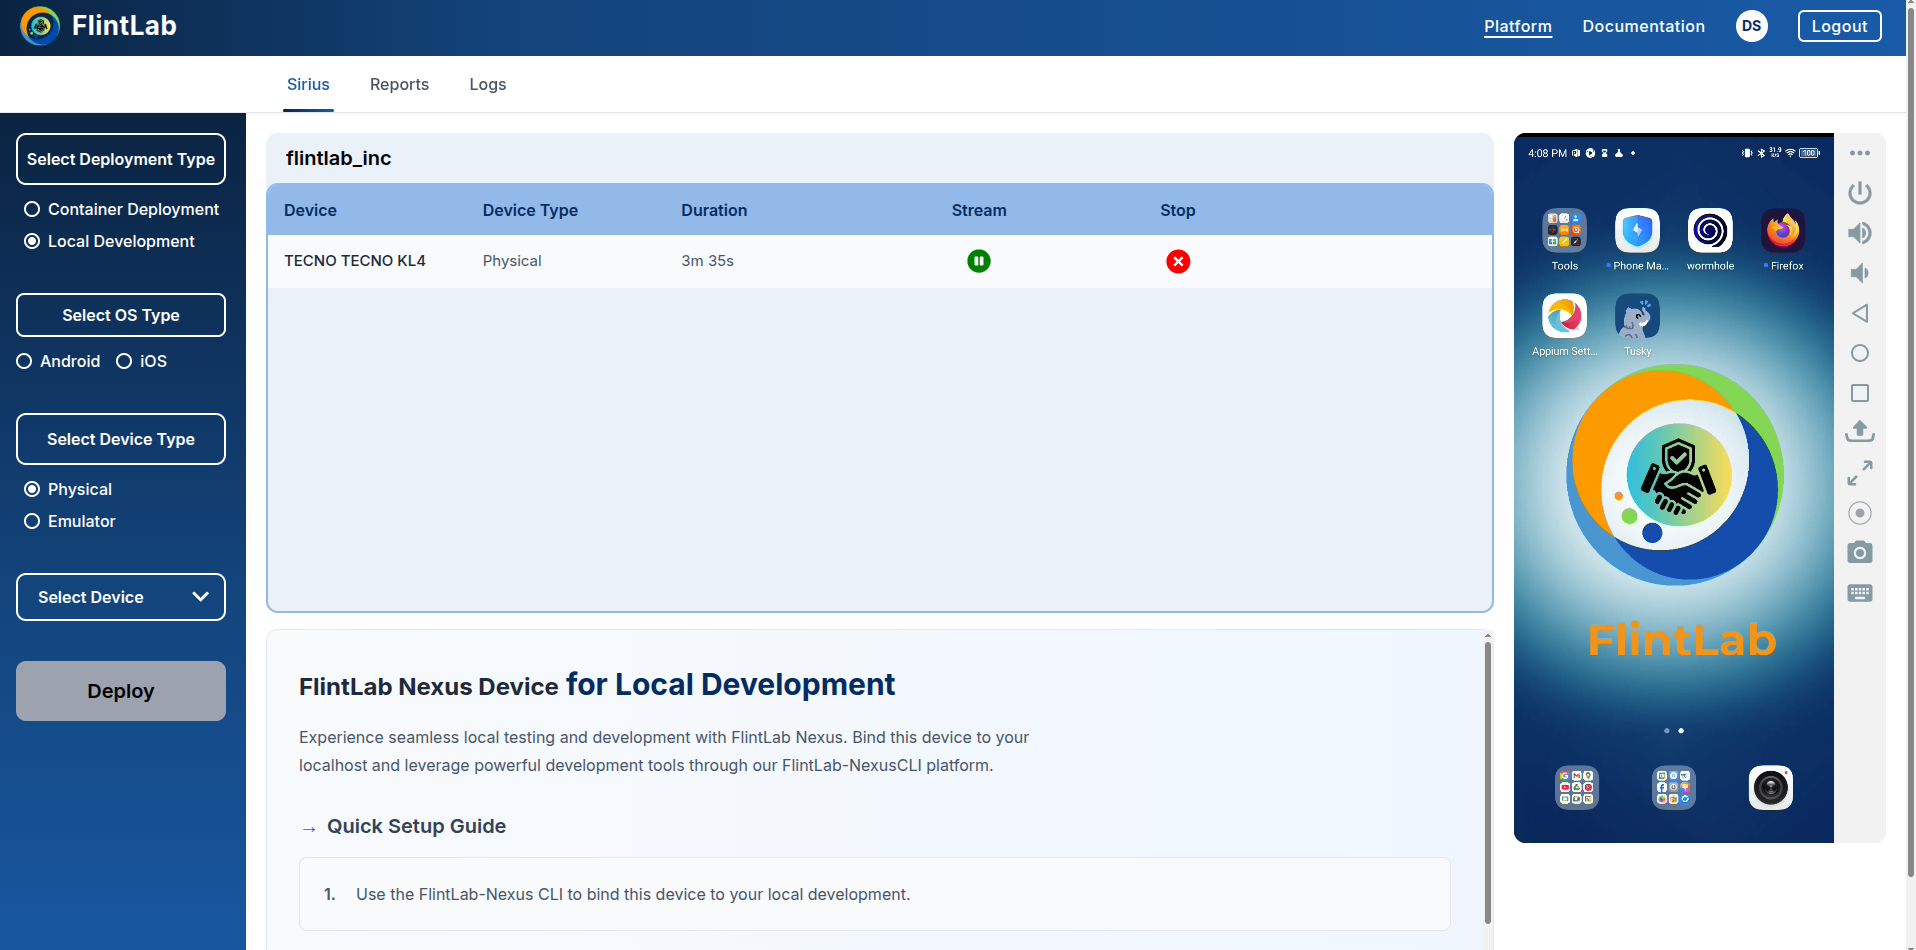Click the phone status bar time
The height and width of the screenshot is (950, 1916).
coord(1547,153)
